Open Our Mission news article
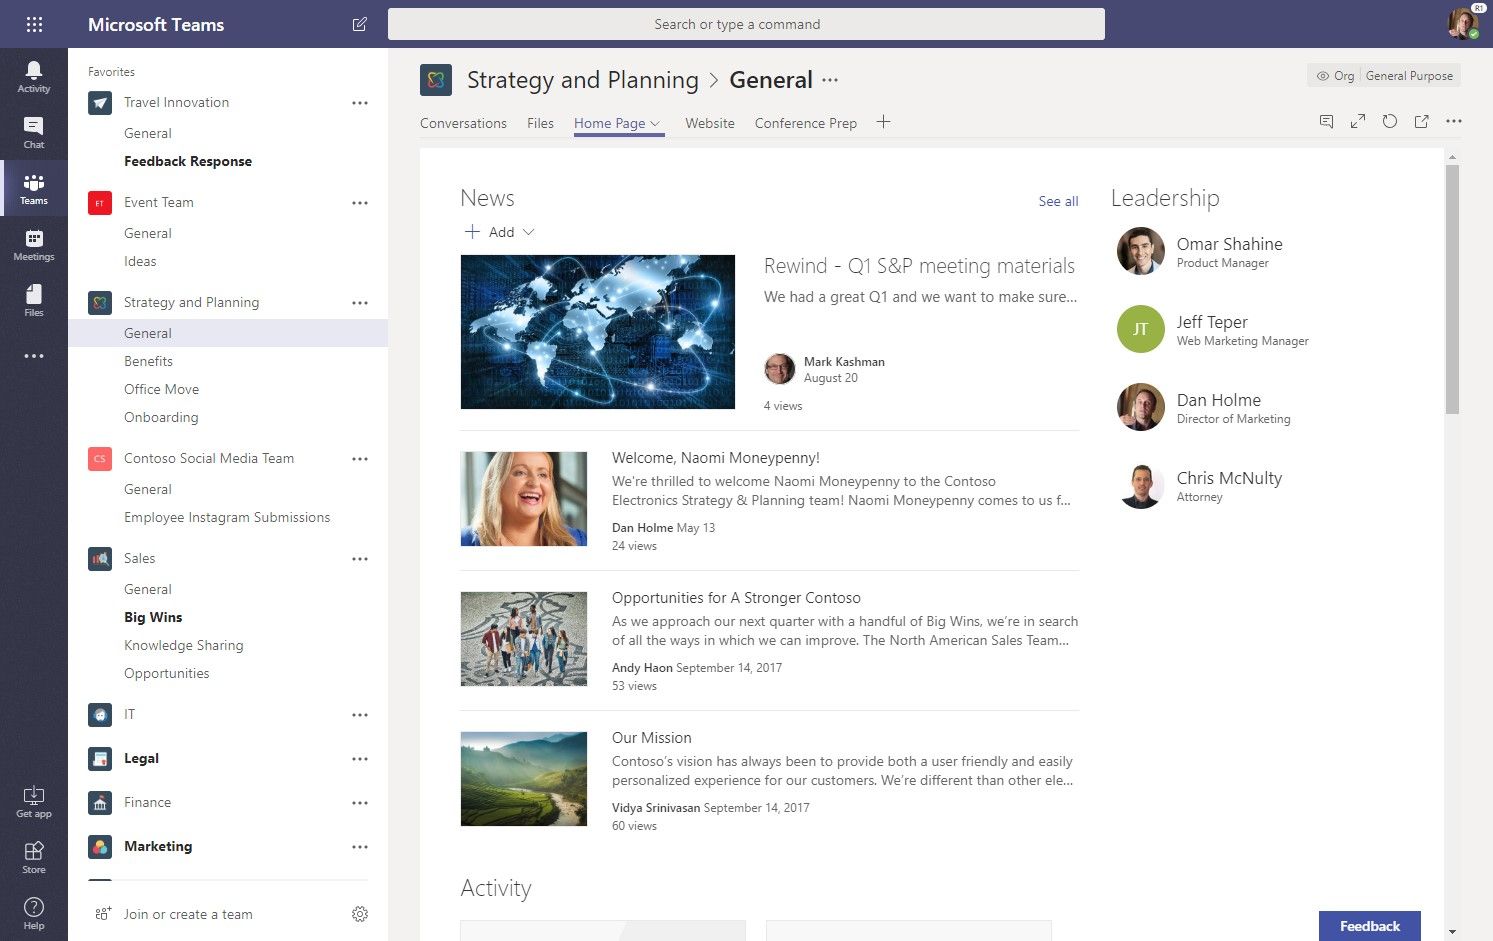Image resolution: width=1493 pixels, height=941 pixels. (x=652, y=738)
